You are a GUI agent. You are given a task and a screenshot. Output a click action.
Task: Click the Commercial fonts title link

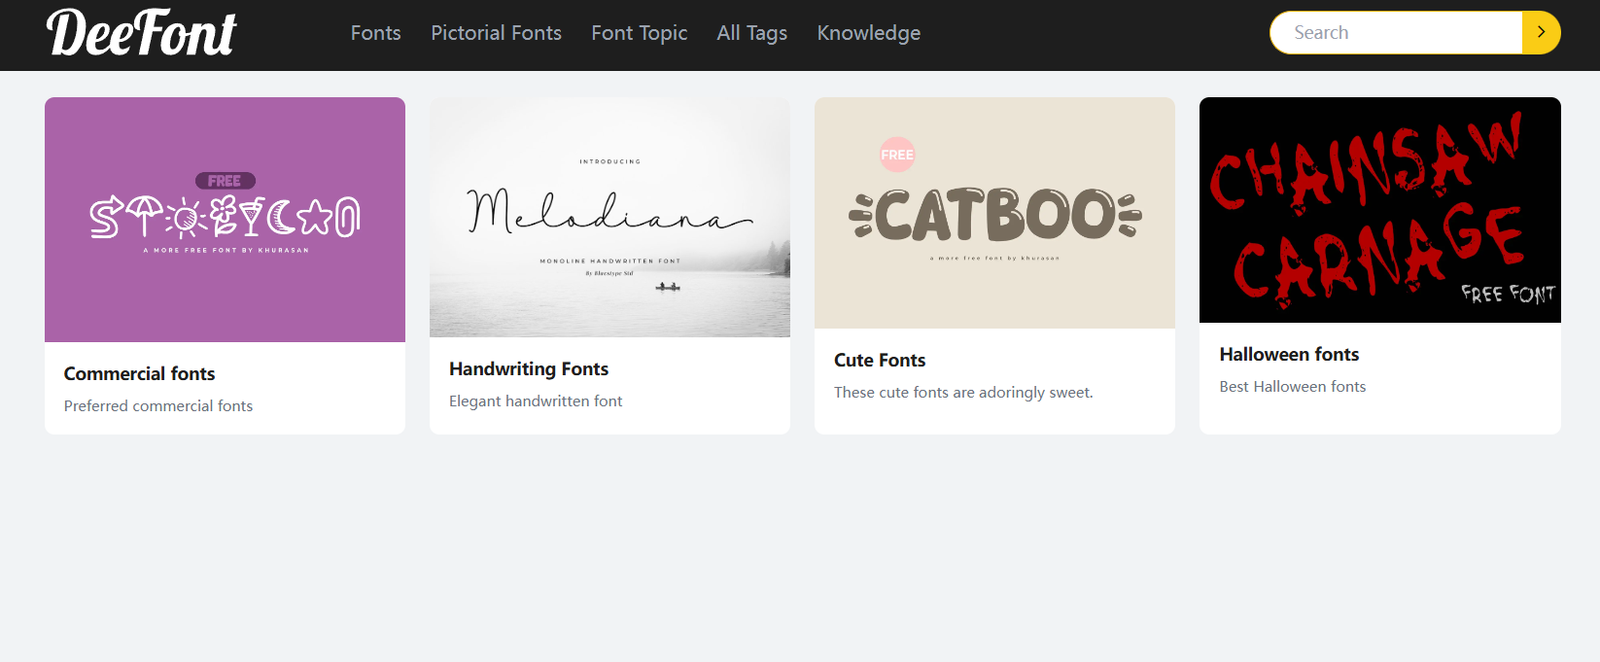pos(139,374)
